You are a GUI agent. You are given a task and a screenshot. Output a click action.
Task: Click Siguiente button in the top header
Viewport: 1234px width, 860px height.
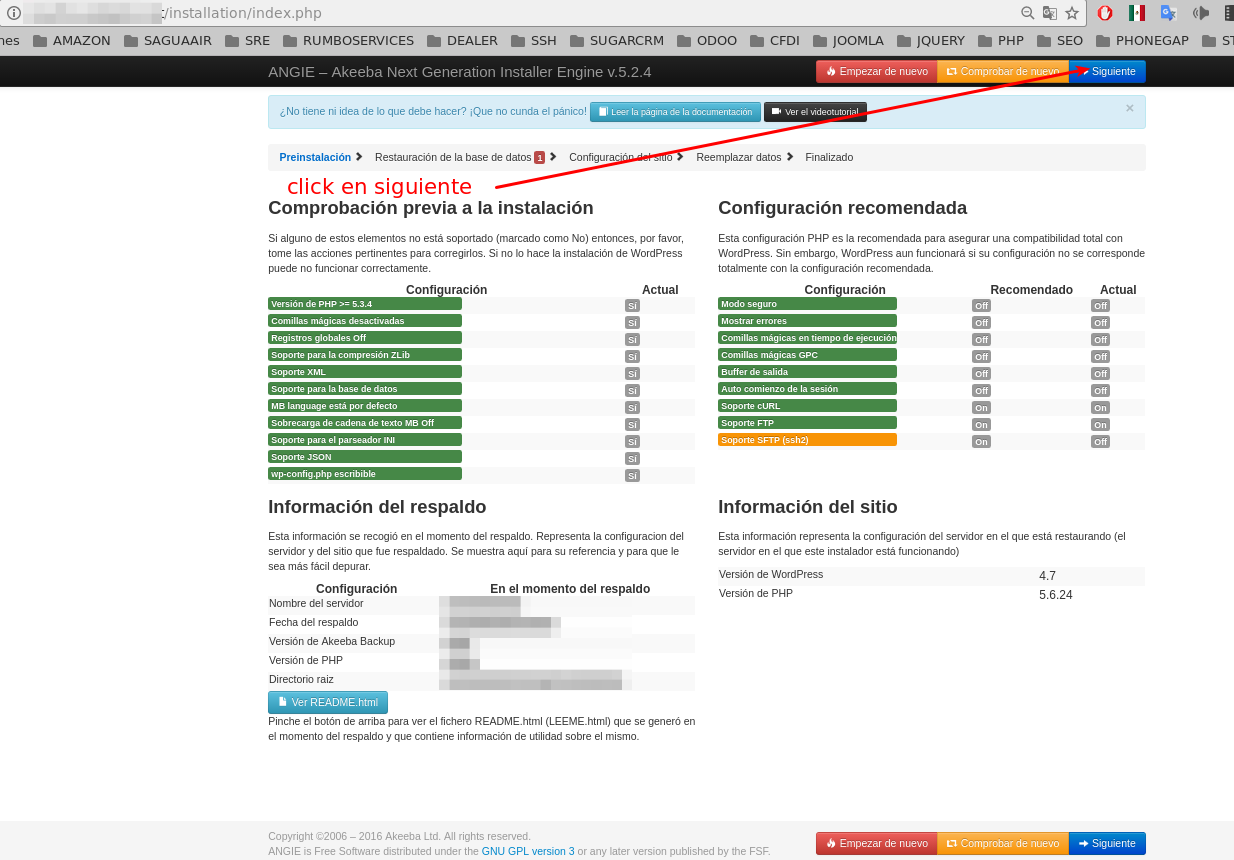(x=1107, y=71)
